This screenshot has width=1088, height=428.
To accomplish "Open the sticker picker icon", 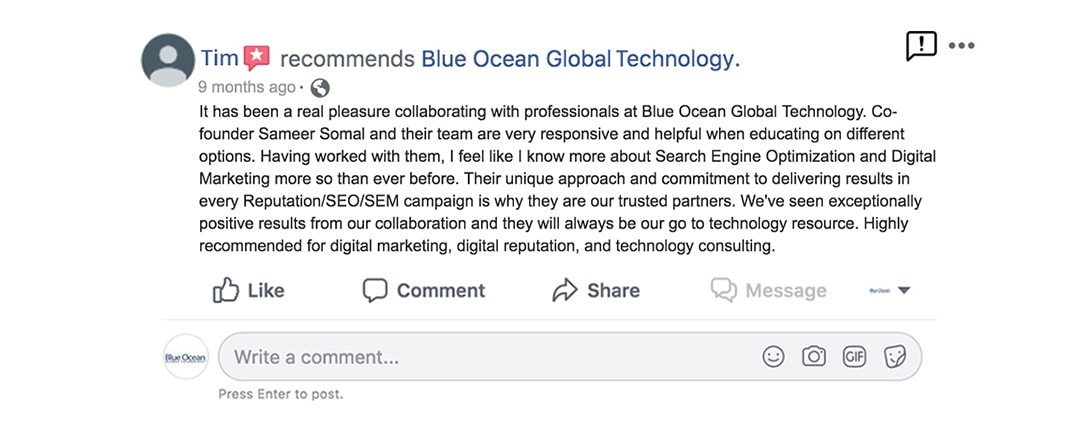I will tap(894, 357).
